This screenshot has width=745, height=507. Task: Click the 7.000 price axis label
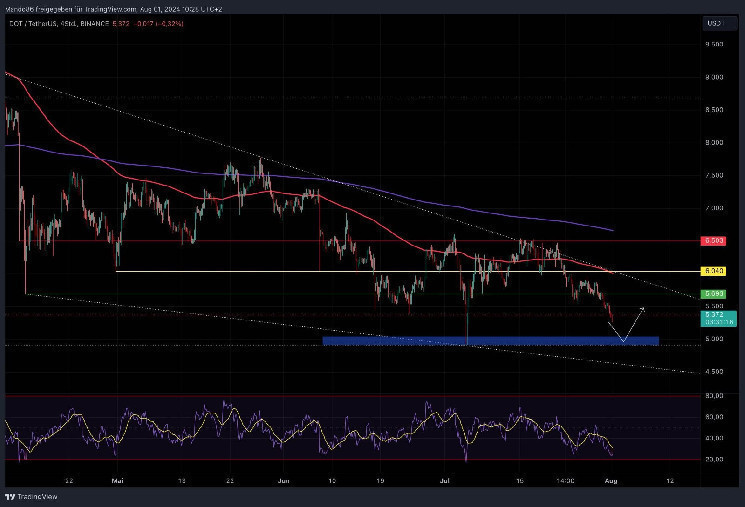coord(713,208)
